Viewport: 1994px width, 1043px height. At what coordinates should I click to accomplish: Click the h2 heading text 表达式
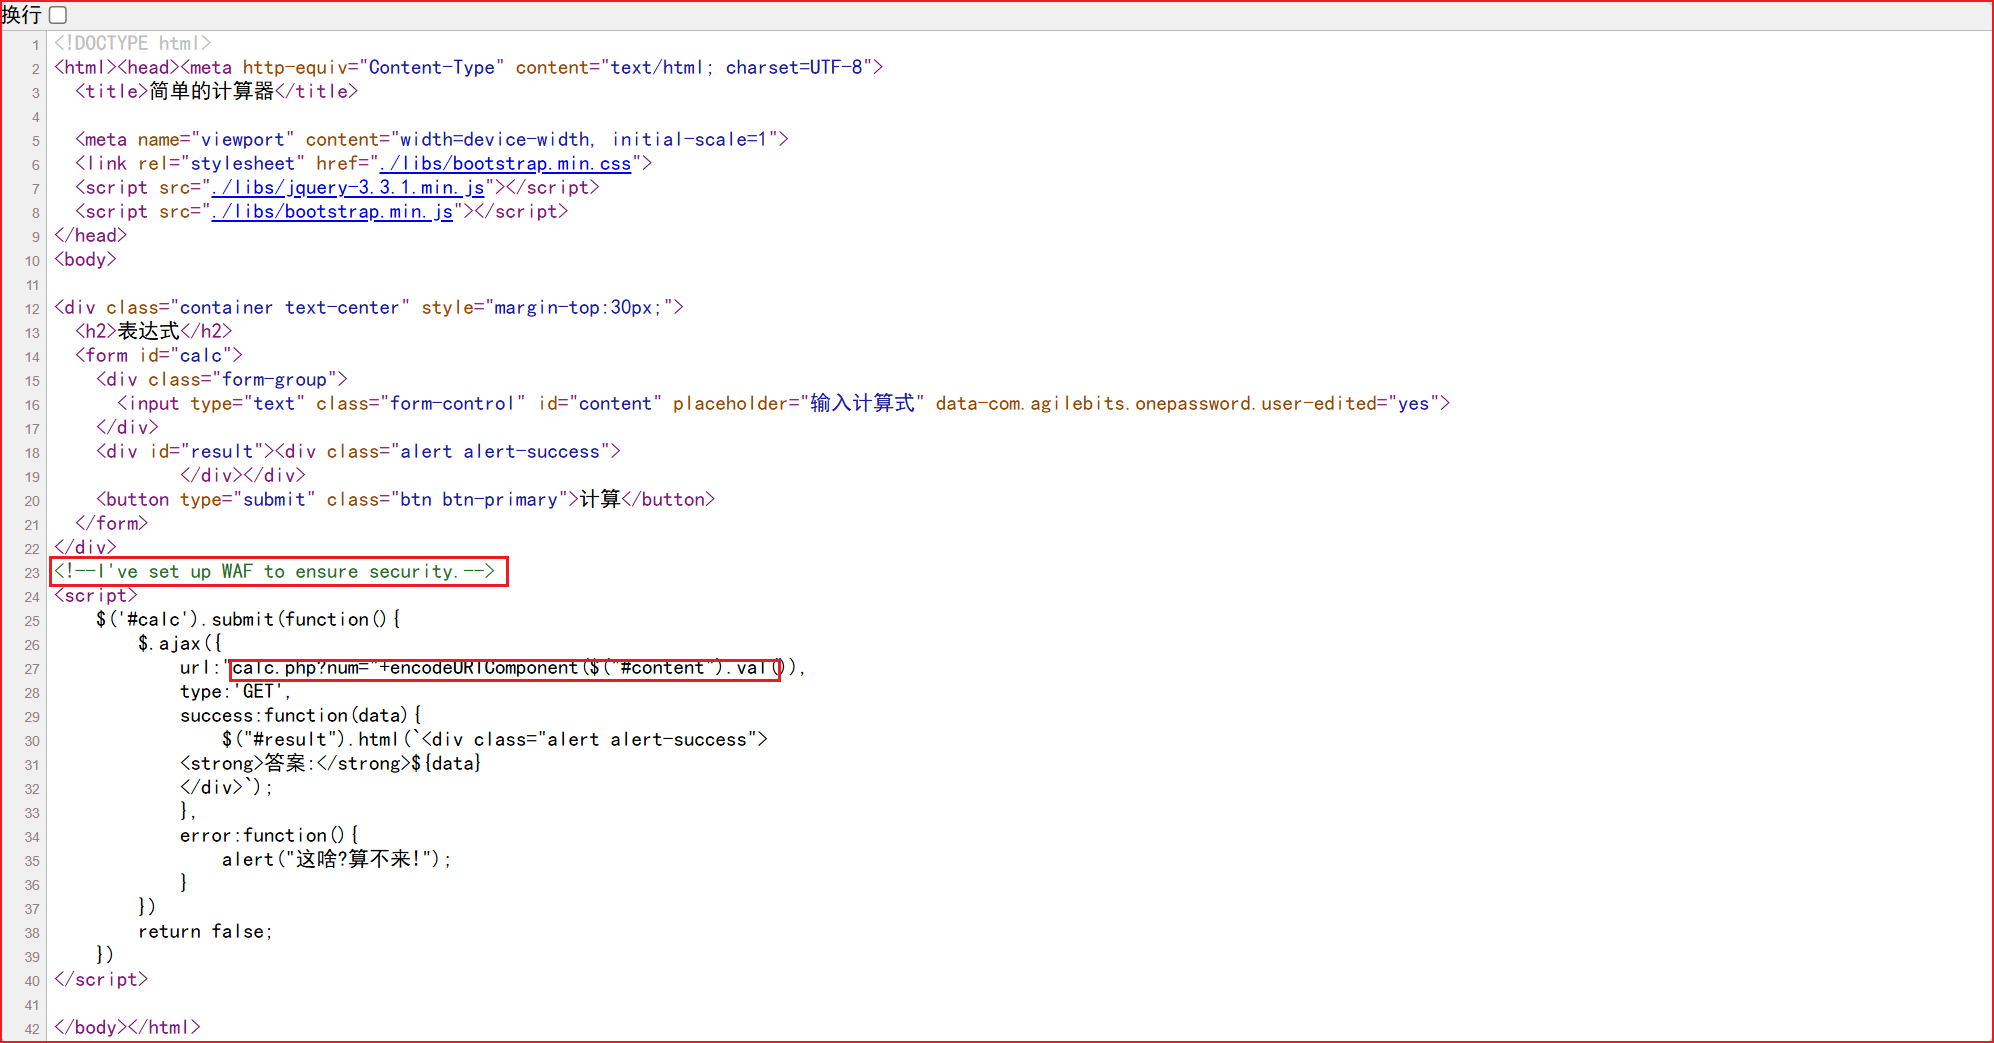click(149, 331)
